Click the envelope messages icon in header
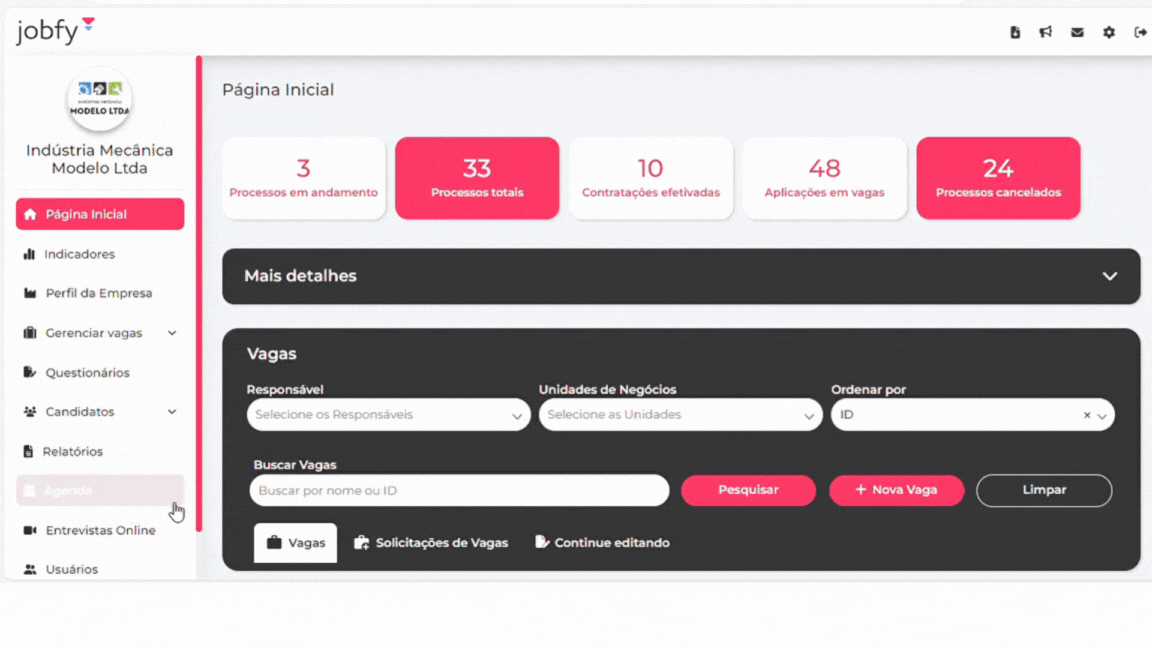 [x=1077, y=32]
